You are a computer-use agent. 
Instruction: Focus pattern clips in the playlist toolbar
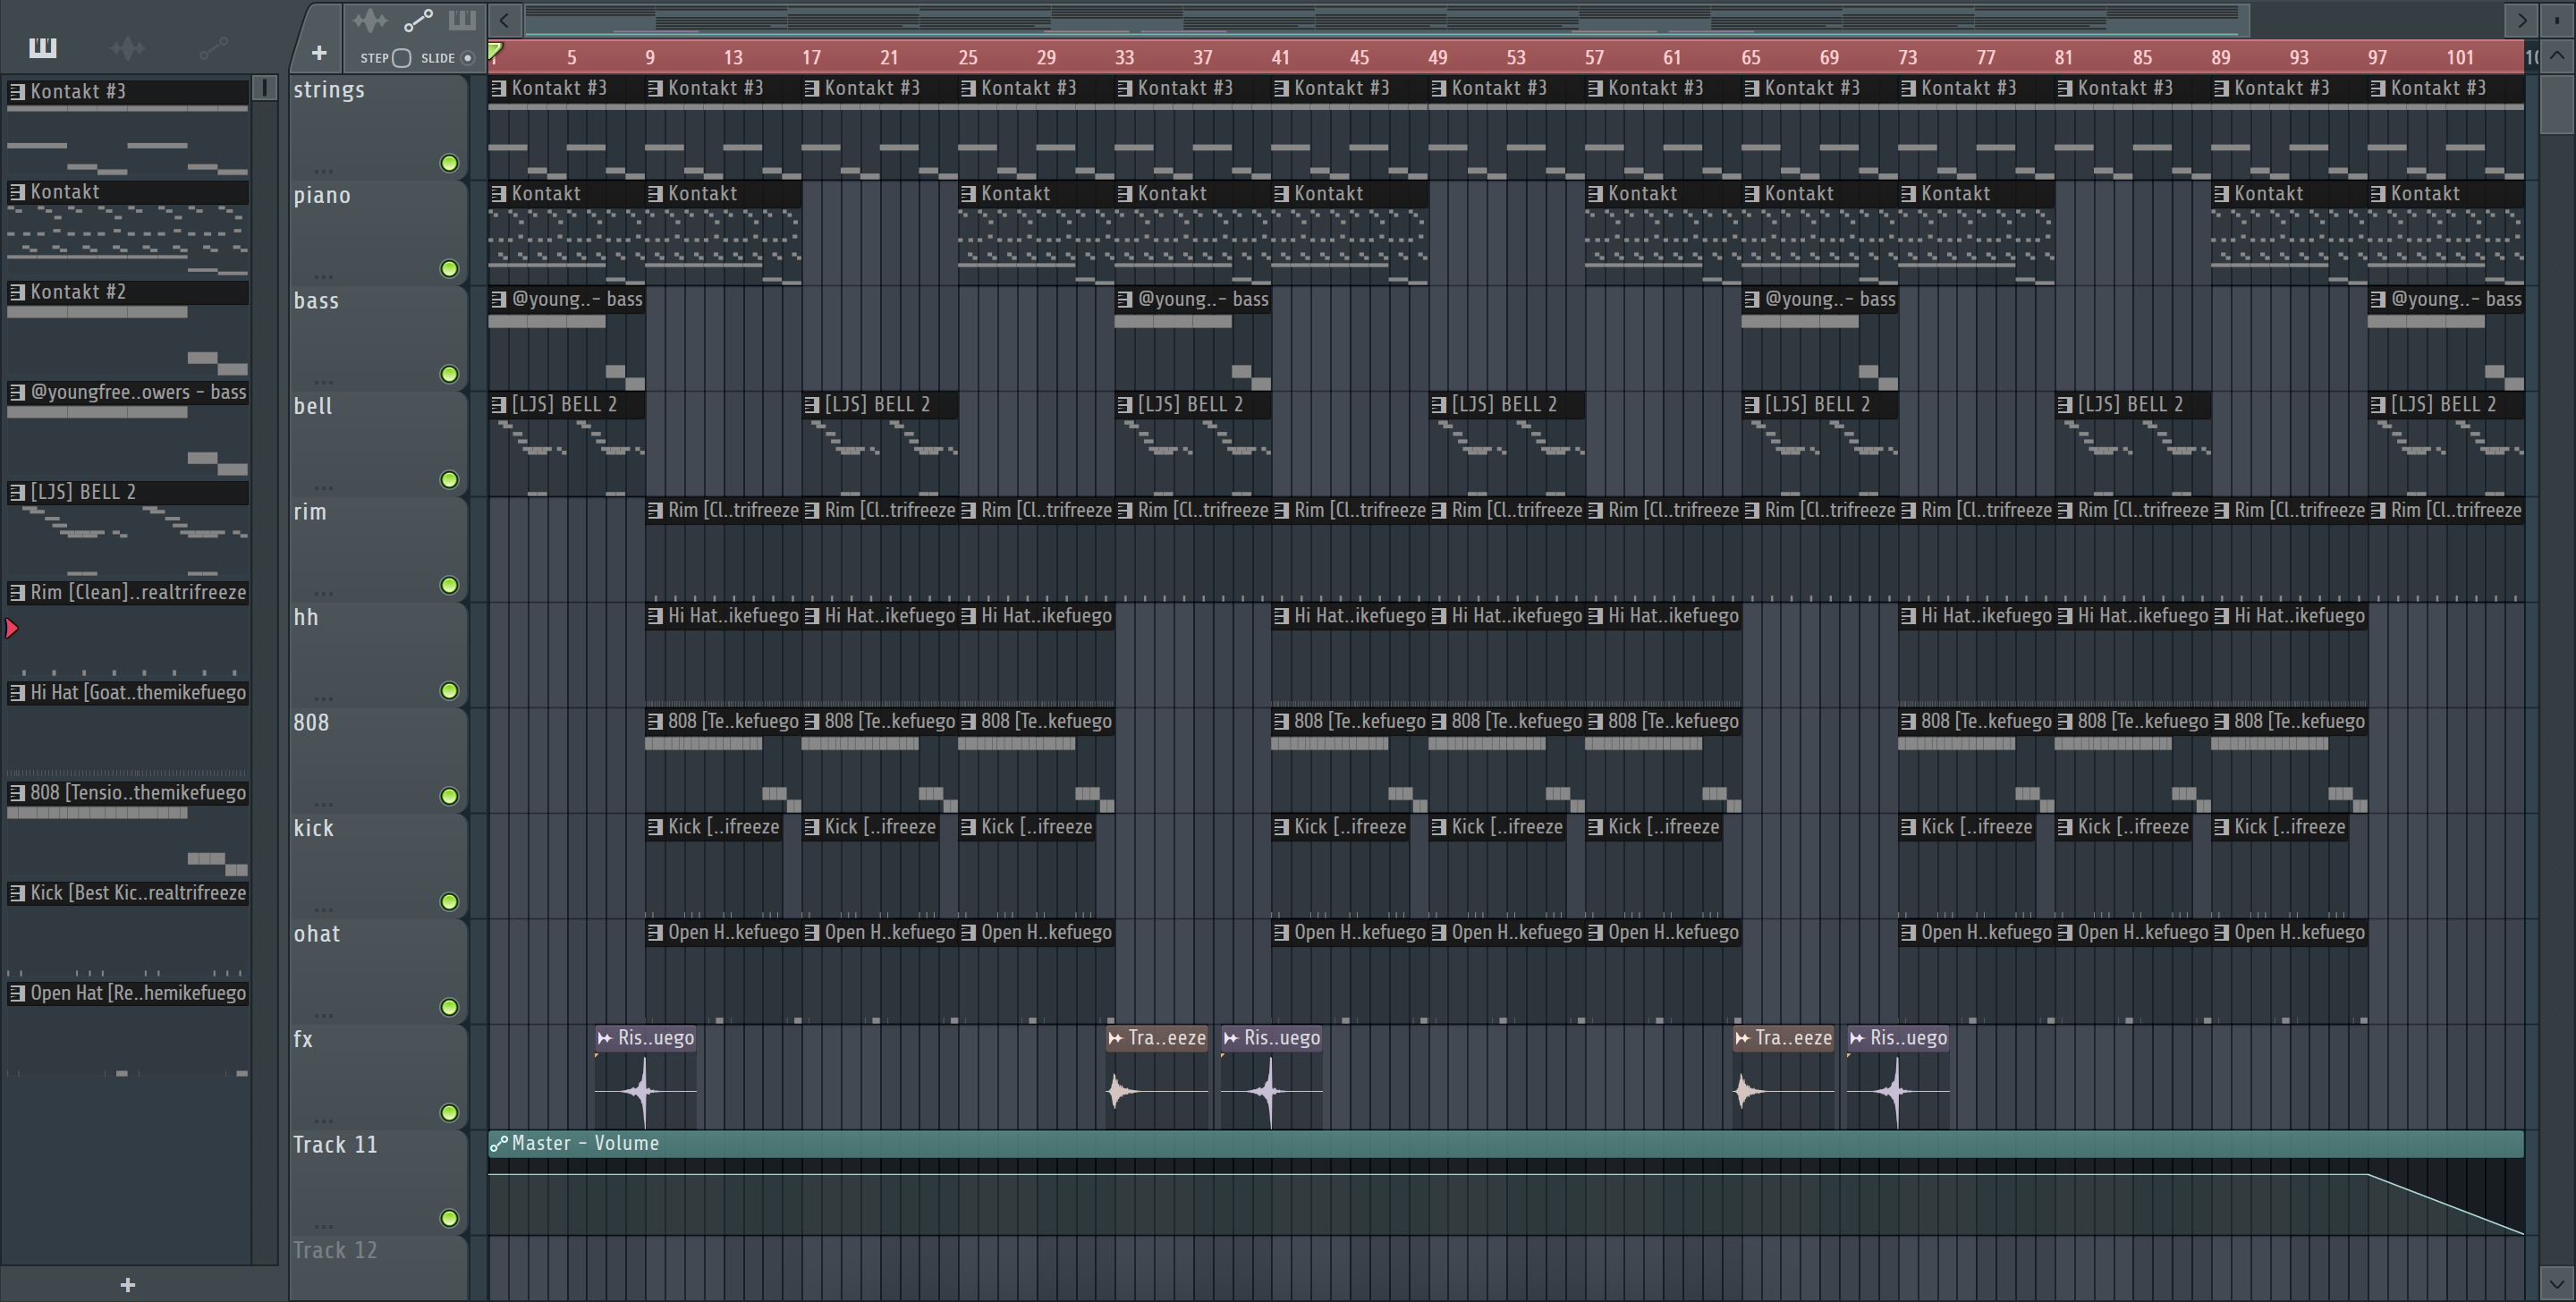(462, 20)
